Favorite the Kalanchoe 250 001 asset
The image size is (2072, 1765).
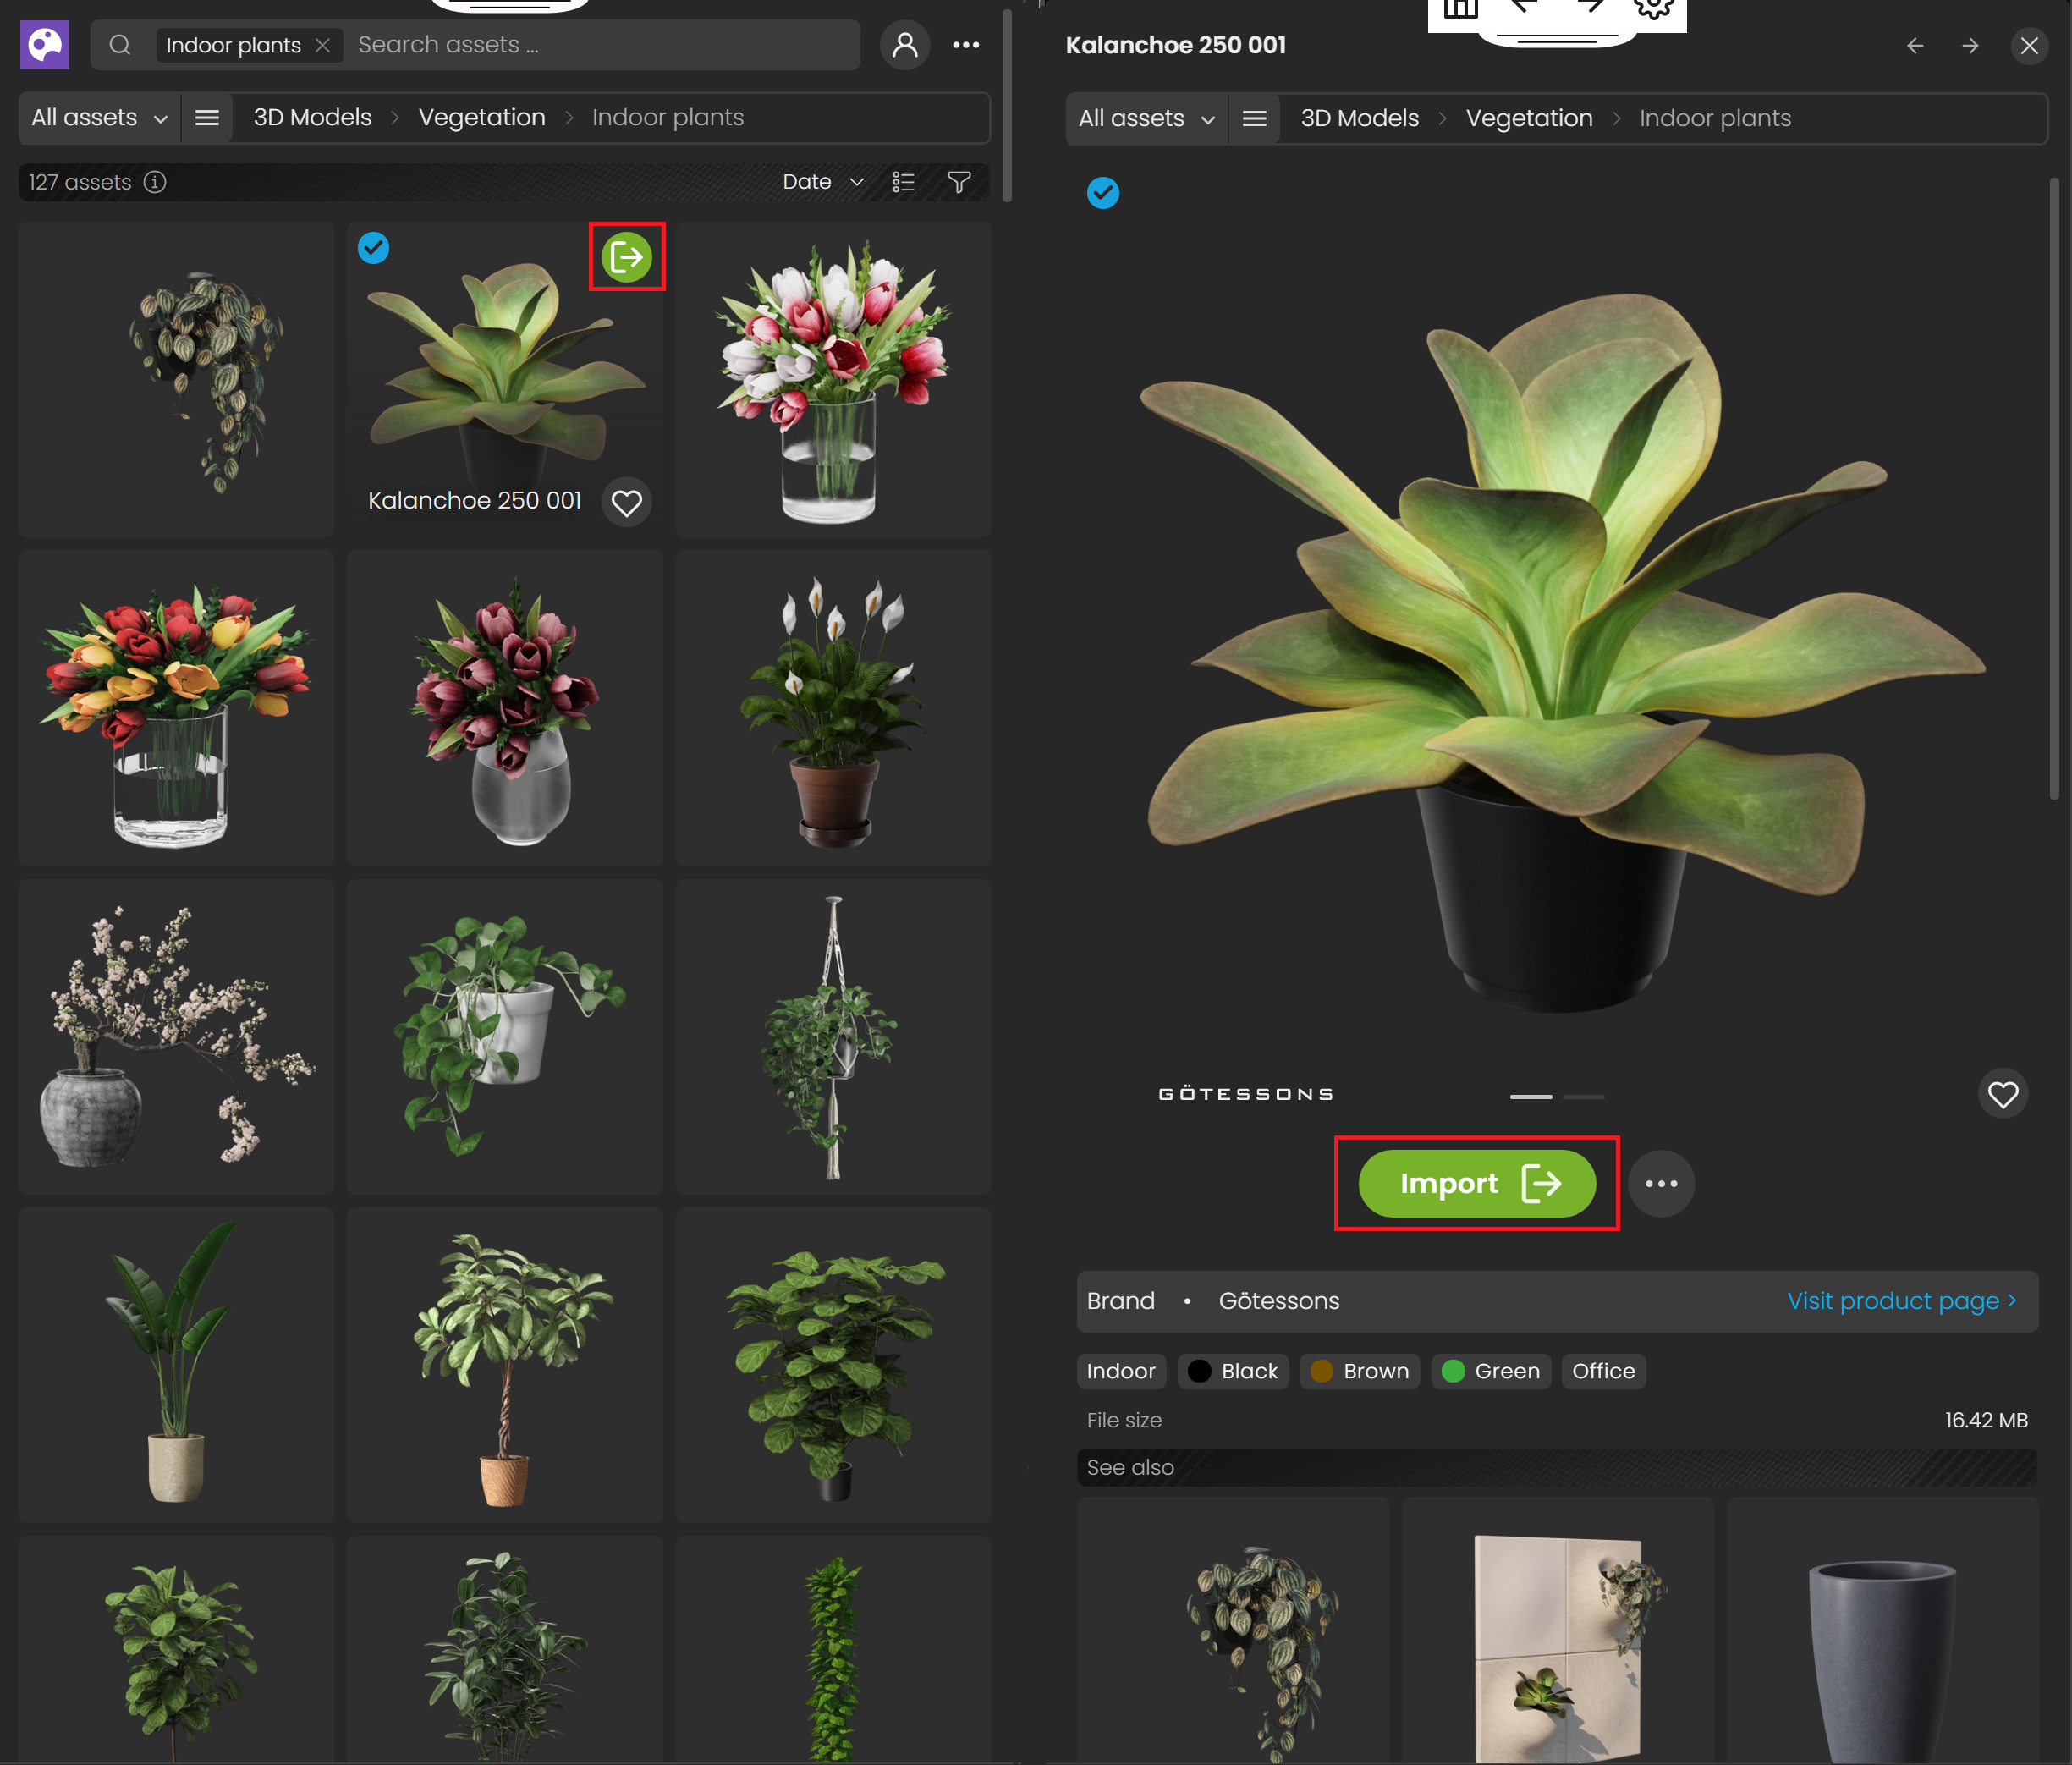pos(627,502)
